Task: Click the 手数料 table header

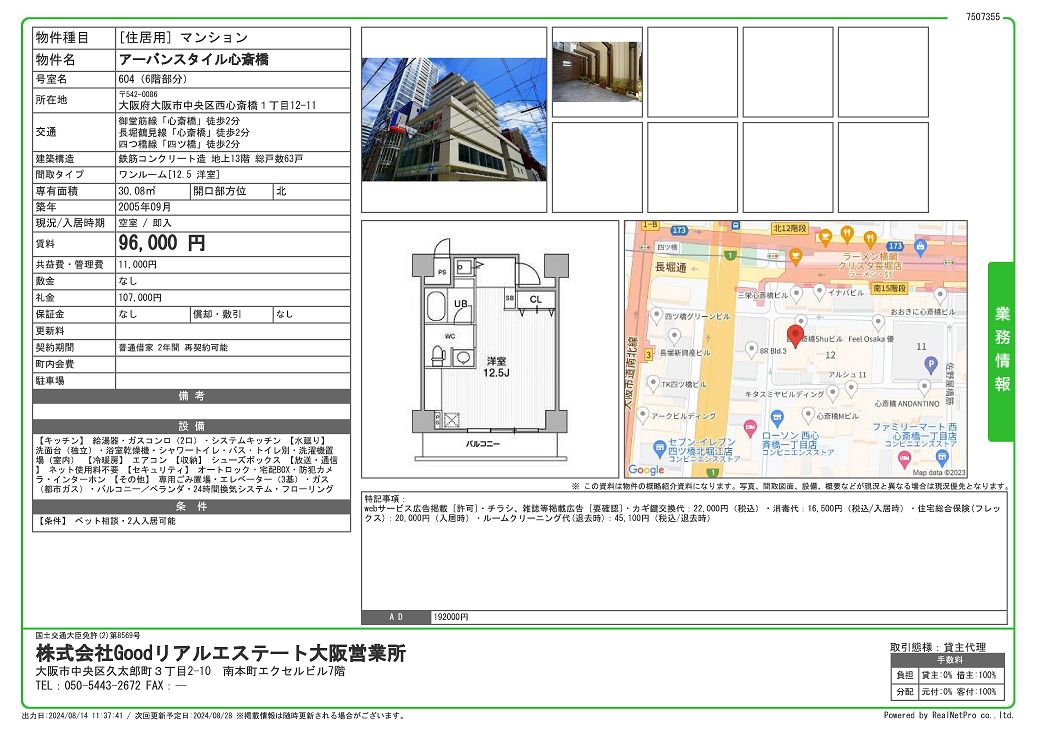Action: [x=950, y=661]
